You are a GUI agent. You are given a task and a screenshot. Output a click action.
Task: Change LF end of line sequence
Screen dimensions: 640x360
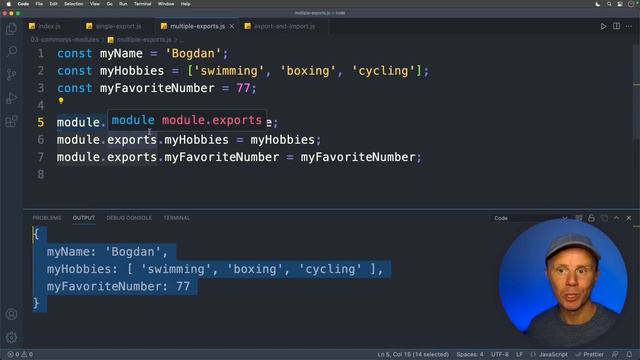click(x=519, y=354)
